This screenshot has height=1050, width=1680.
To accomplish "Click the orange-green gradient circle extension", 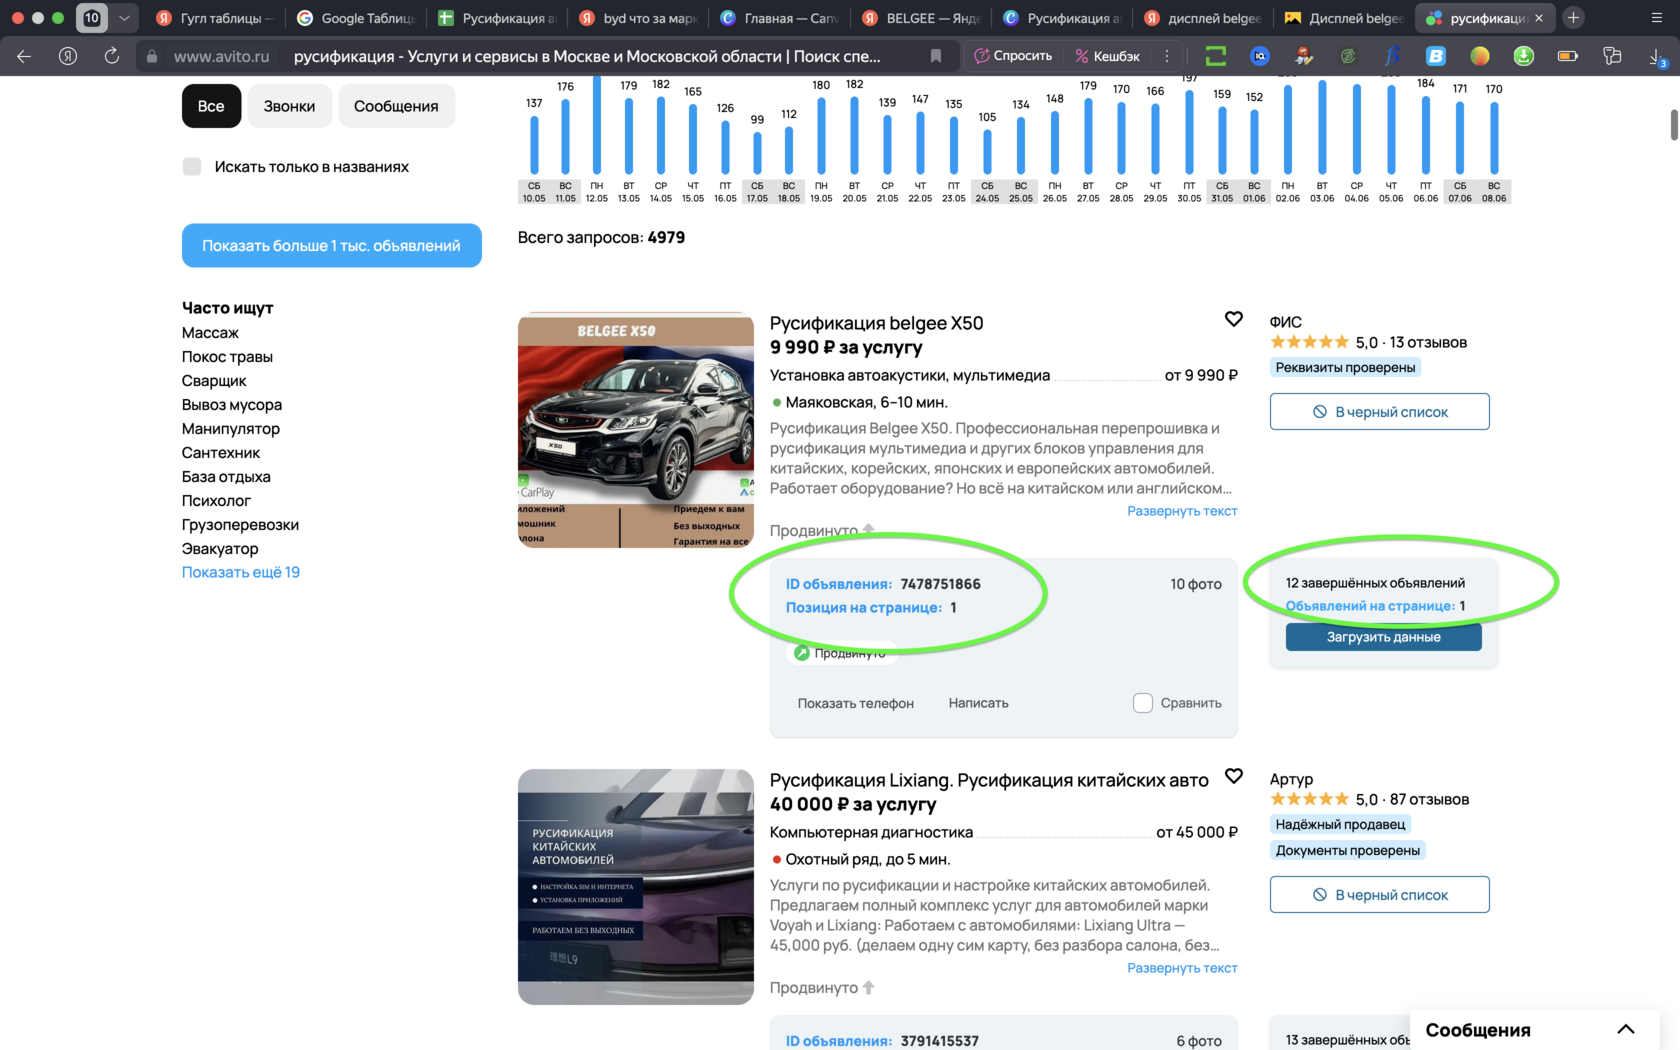I will [1480, 56].
